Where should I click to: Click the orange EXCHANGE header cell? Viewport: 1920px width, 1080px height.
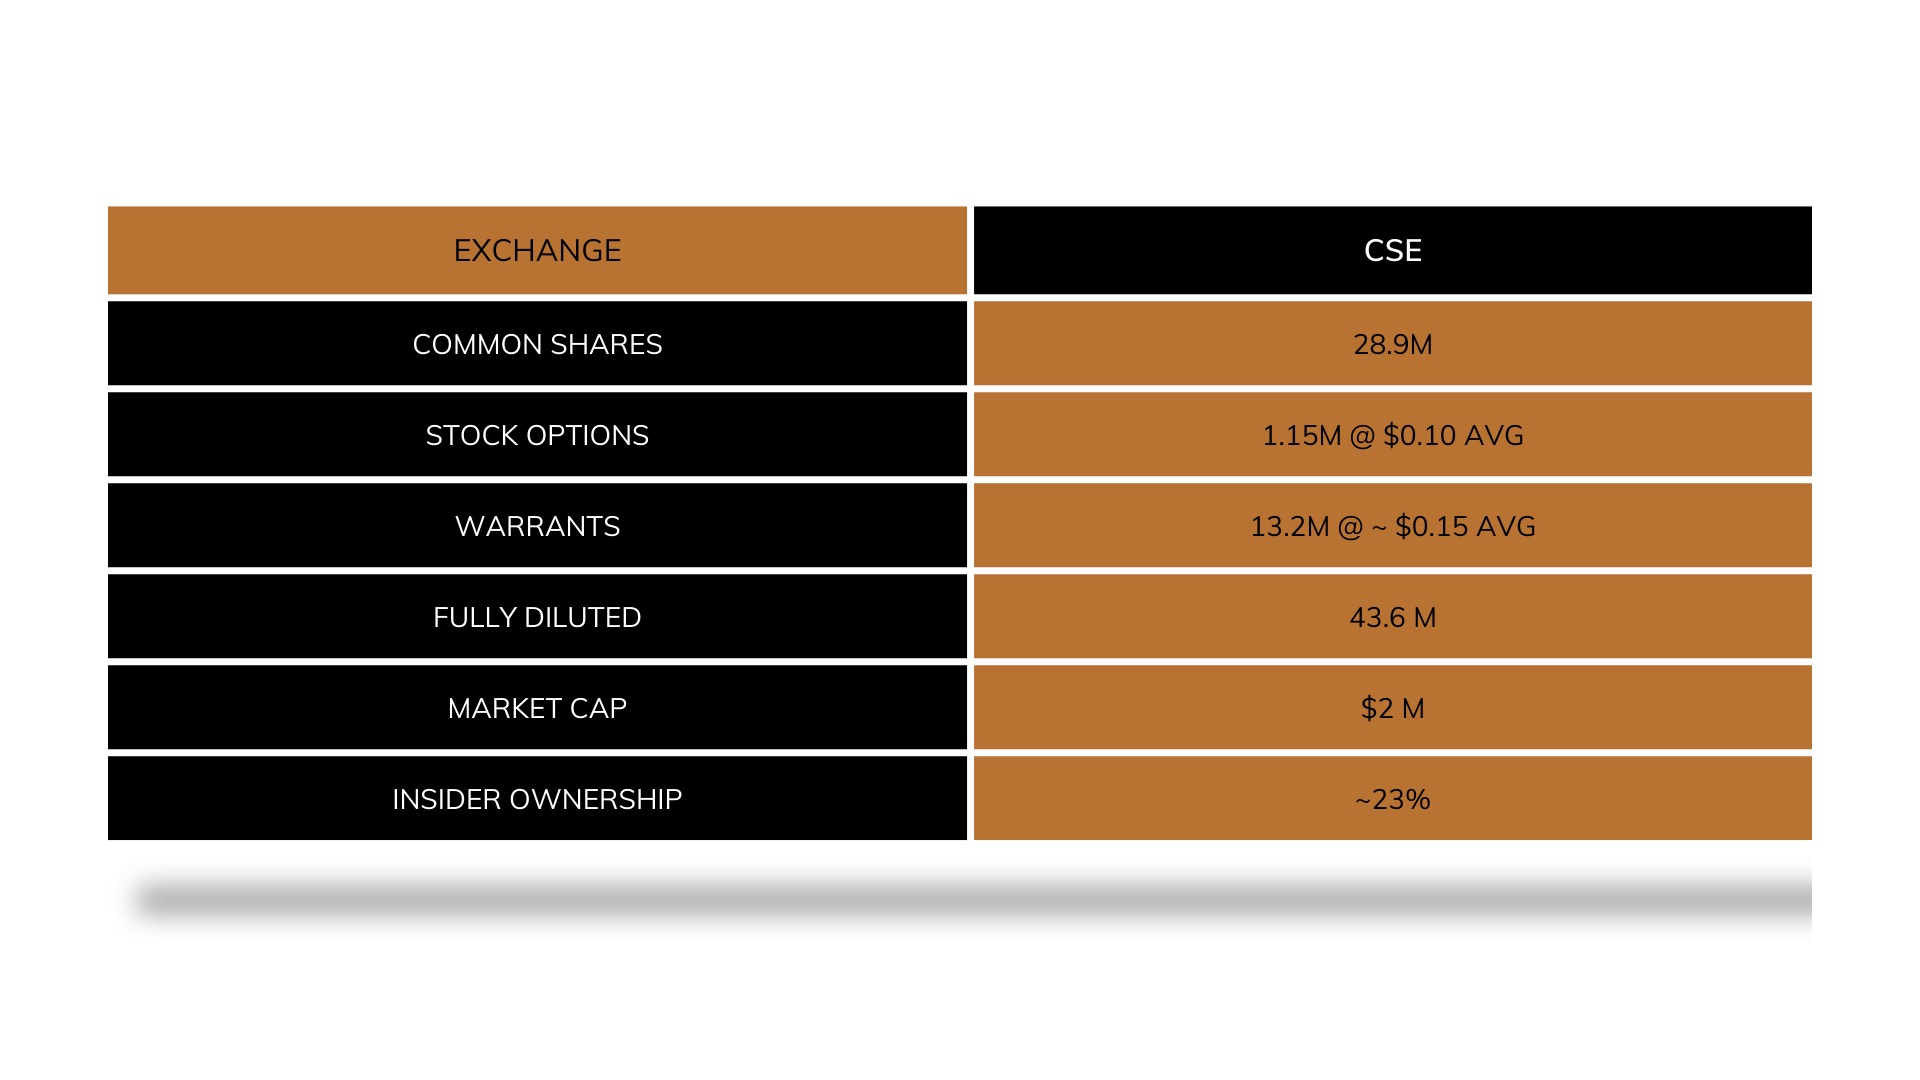[537, 250]
